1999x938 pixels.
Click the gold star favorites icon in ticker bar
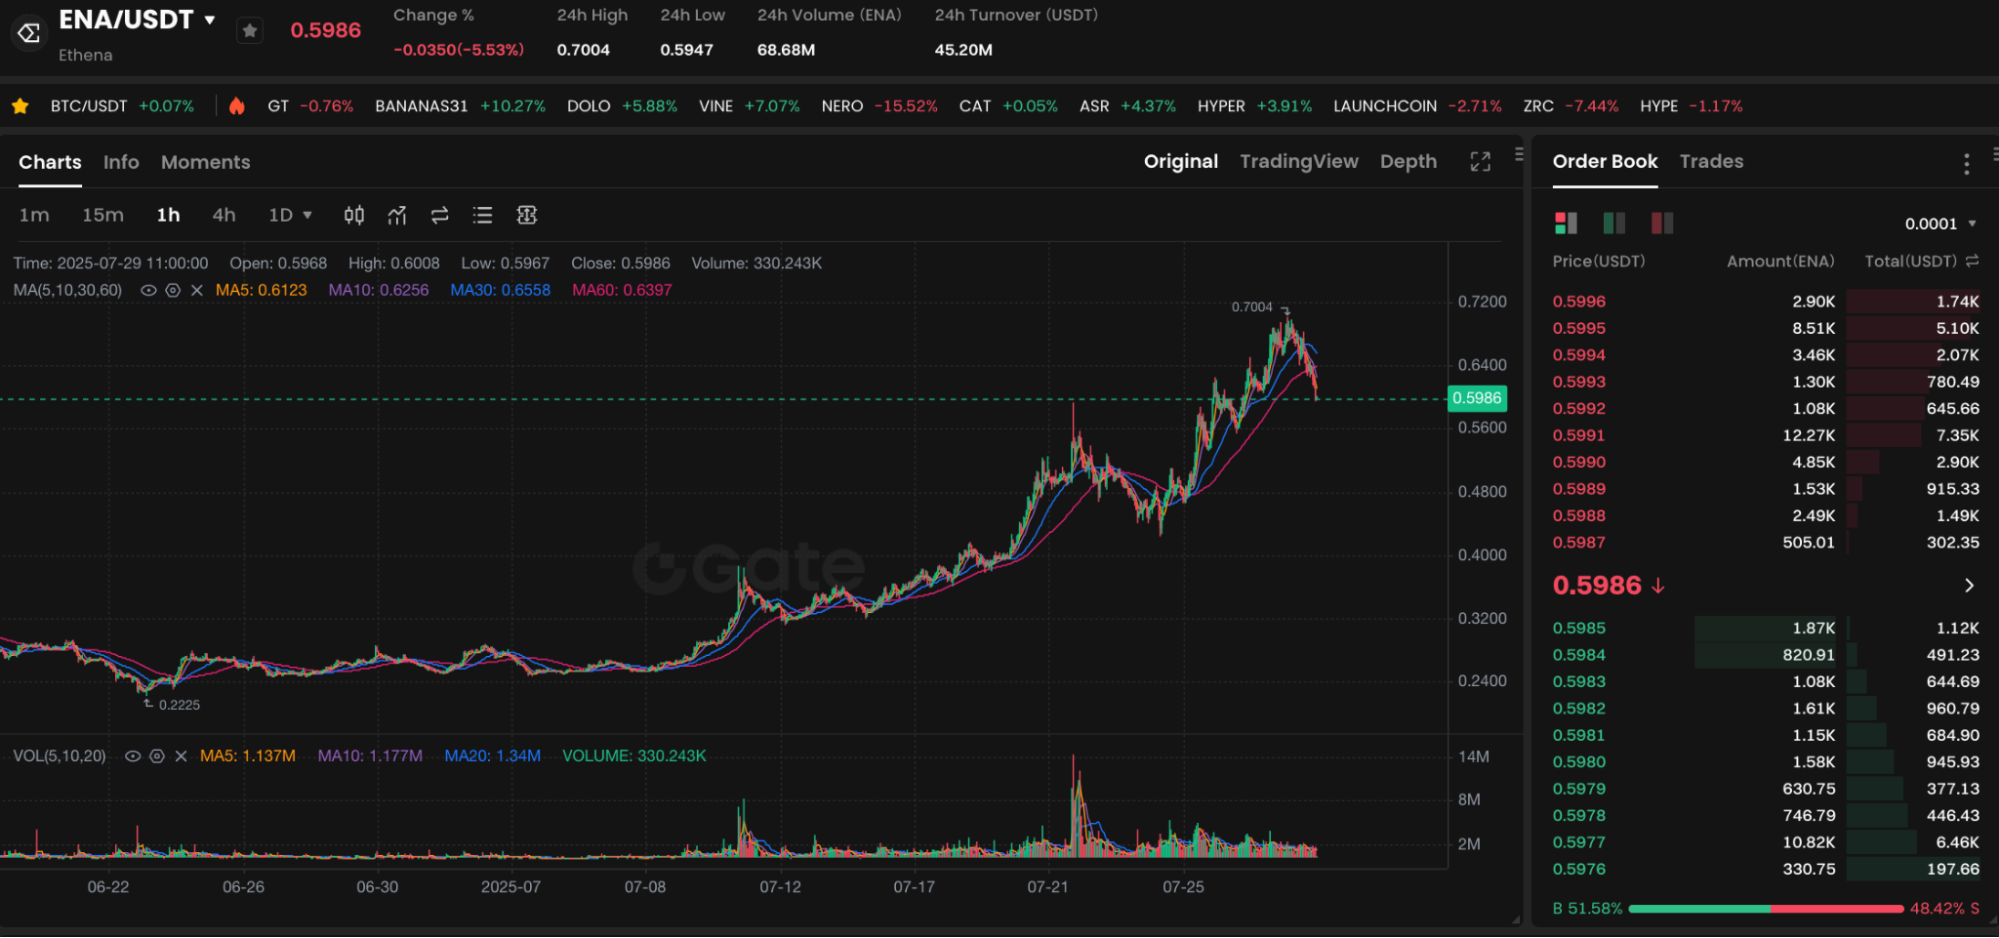(x=20, y=106)
